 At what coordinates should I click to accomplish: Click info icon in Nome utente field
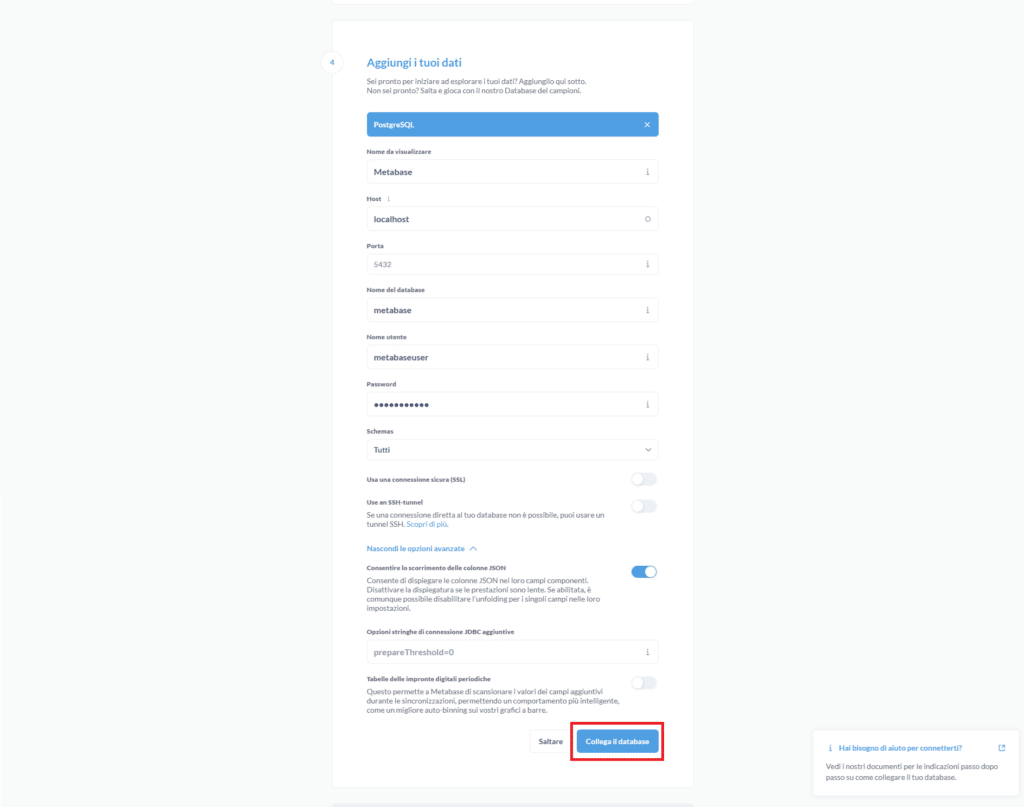(648, 357)
